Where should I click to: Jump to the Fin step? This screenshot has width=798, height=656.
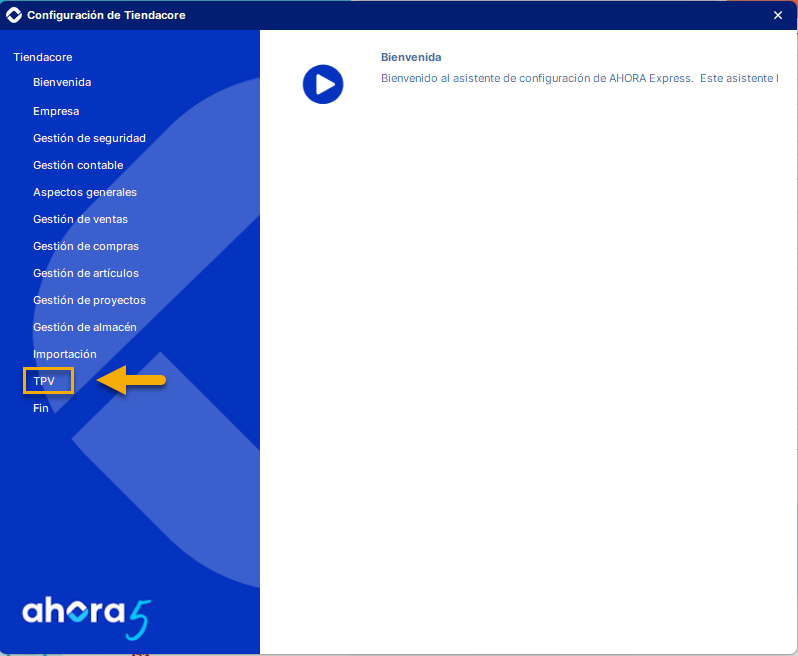pyautogui.click(x=41, y=408)
